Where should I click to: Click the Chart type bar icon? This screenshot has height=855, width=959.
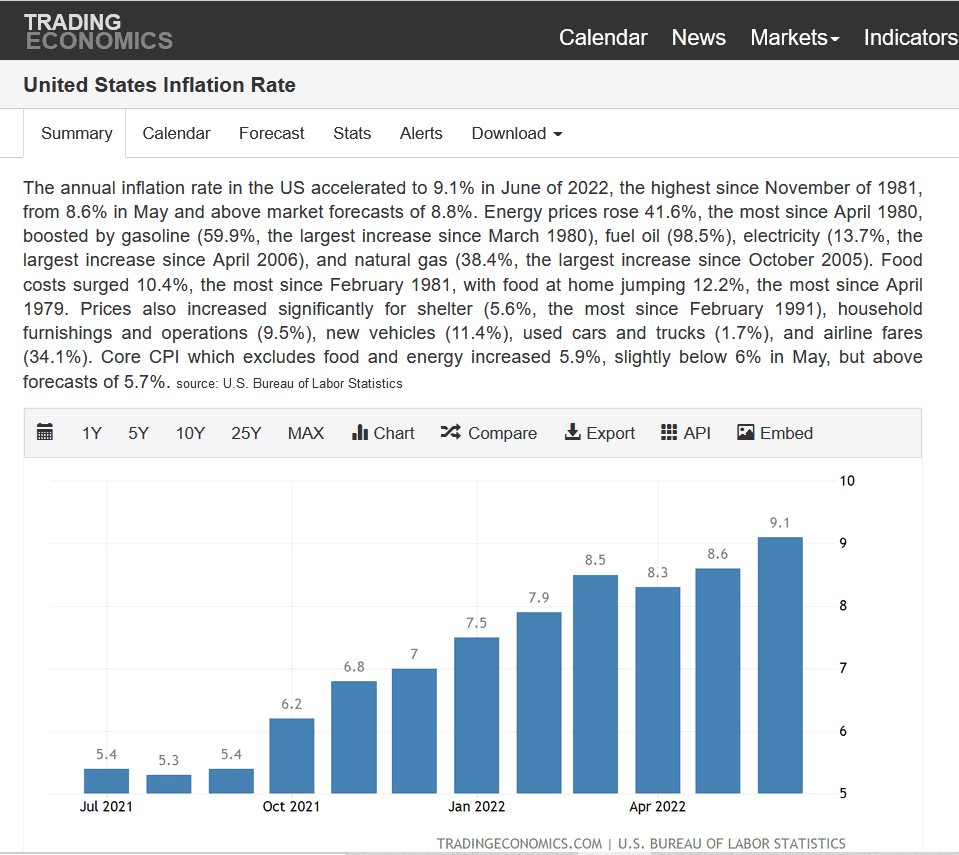[361, 433]
